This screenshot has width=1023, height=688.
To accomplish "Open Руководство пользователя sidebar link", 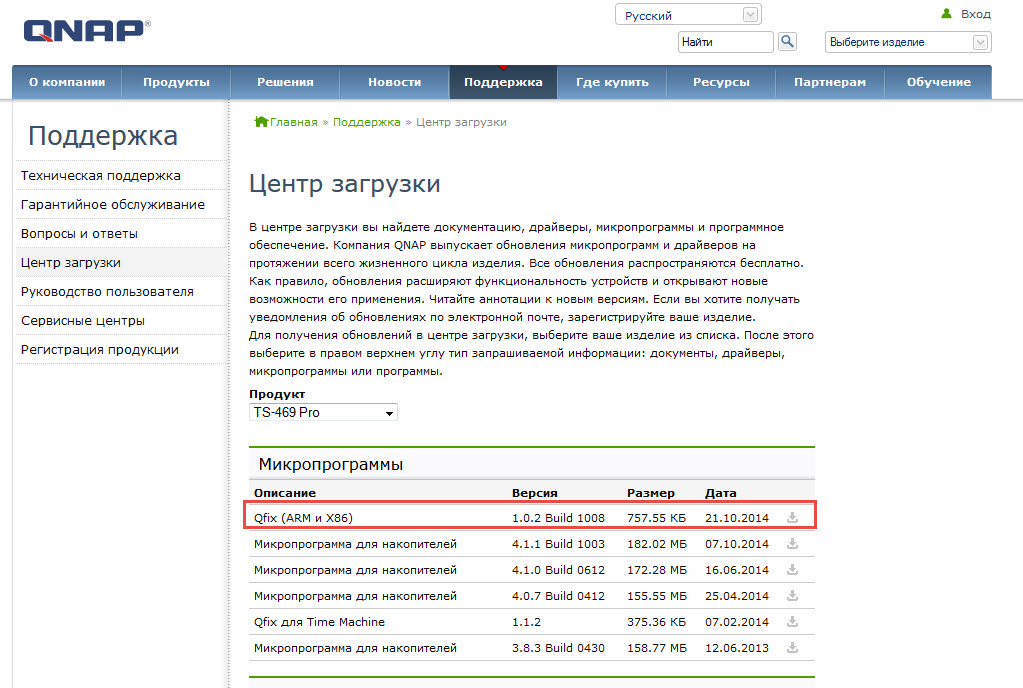I will [107, 292].
